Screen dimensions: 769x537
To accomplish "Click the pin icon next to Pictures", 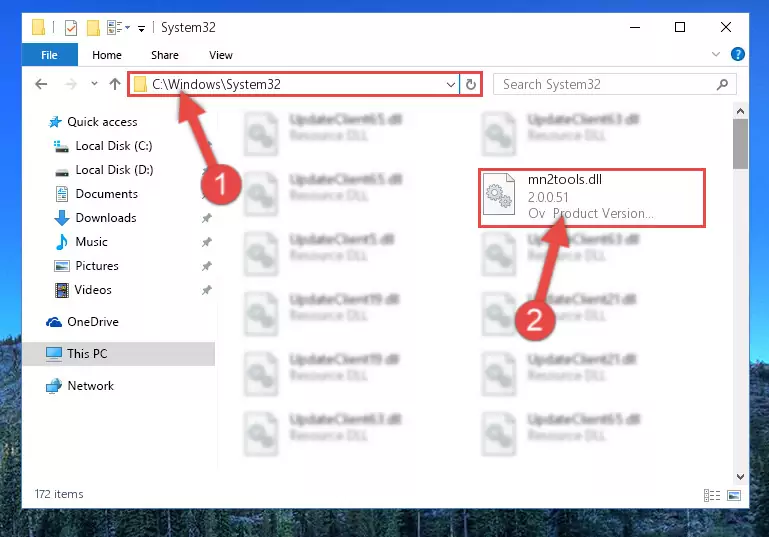I will click(x=206, y=266).
